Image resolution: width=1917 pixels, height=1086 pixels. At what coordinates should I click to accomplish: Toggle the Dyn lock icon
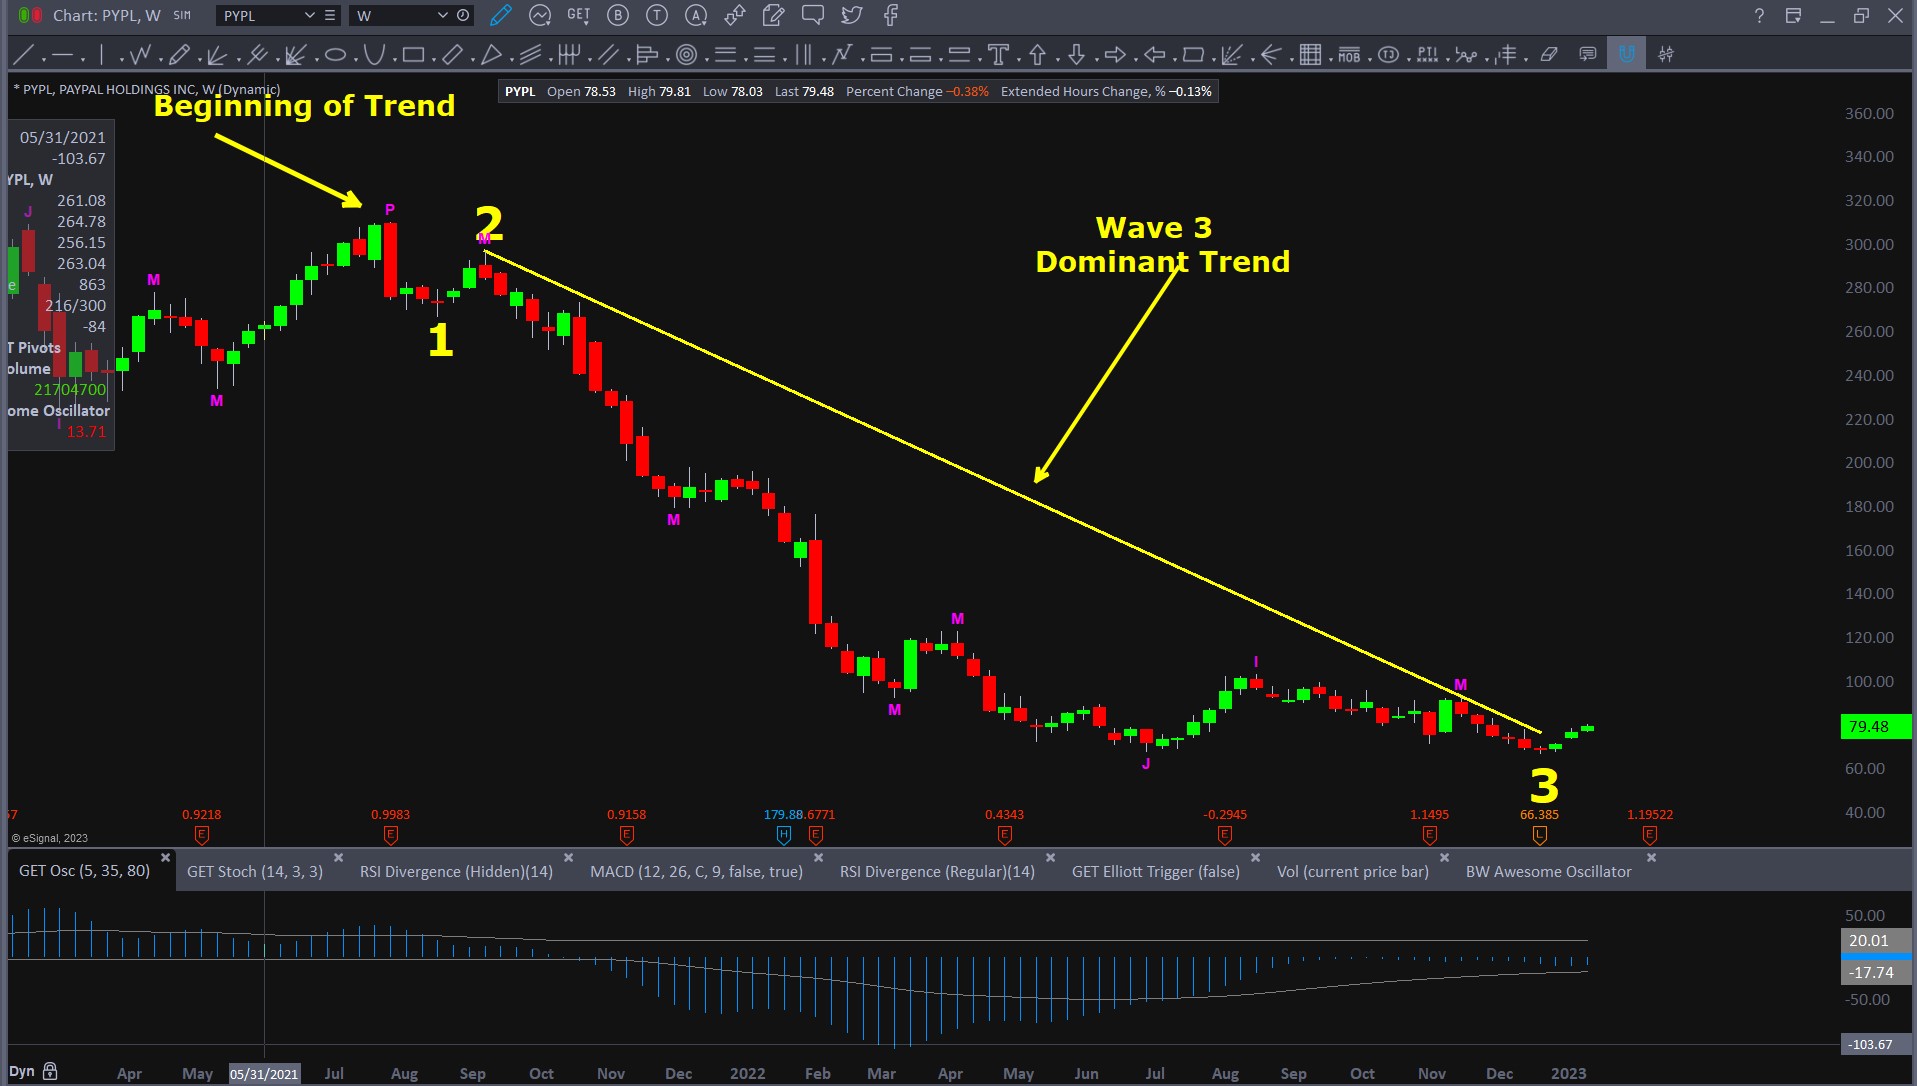(x=50, y=1072)
